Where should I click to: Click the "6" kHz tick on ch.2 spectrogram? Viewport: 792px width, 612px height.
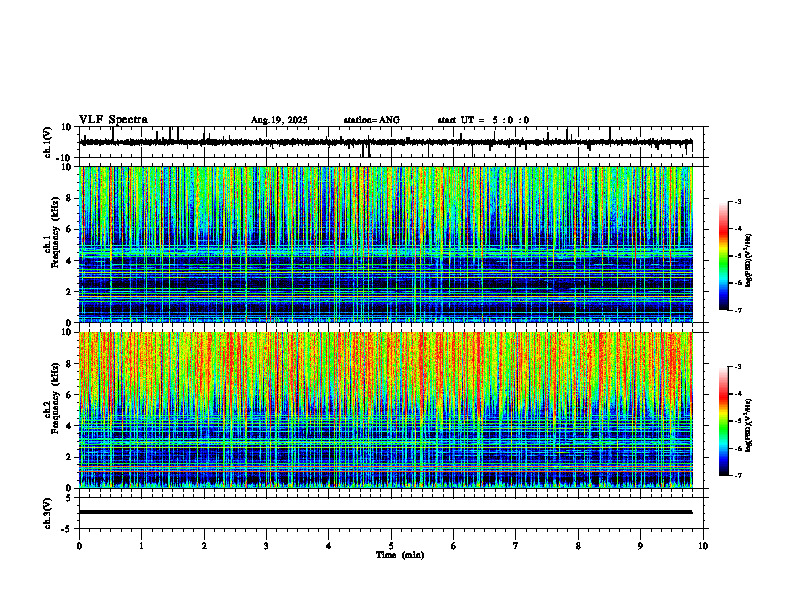70,395
